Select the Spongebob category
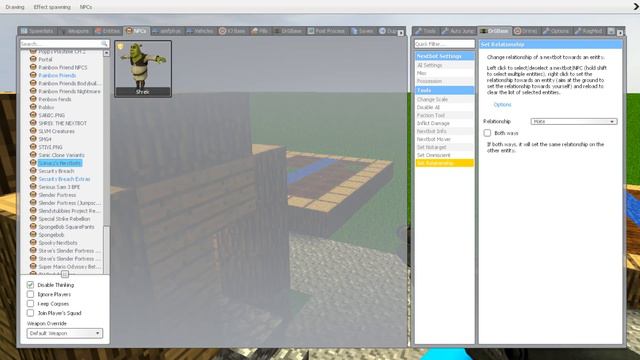 pos(51,235)
